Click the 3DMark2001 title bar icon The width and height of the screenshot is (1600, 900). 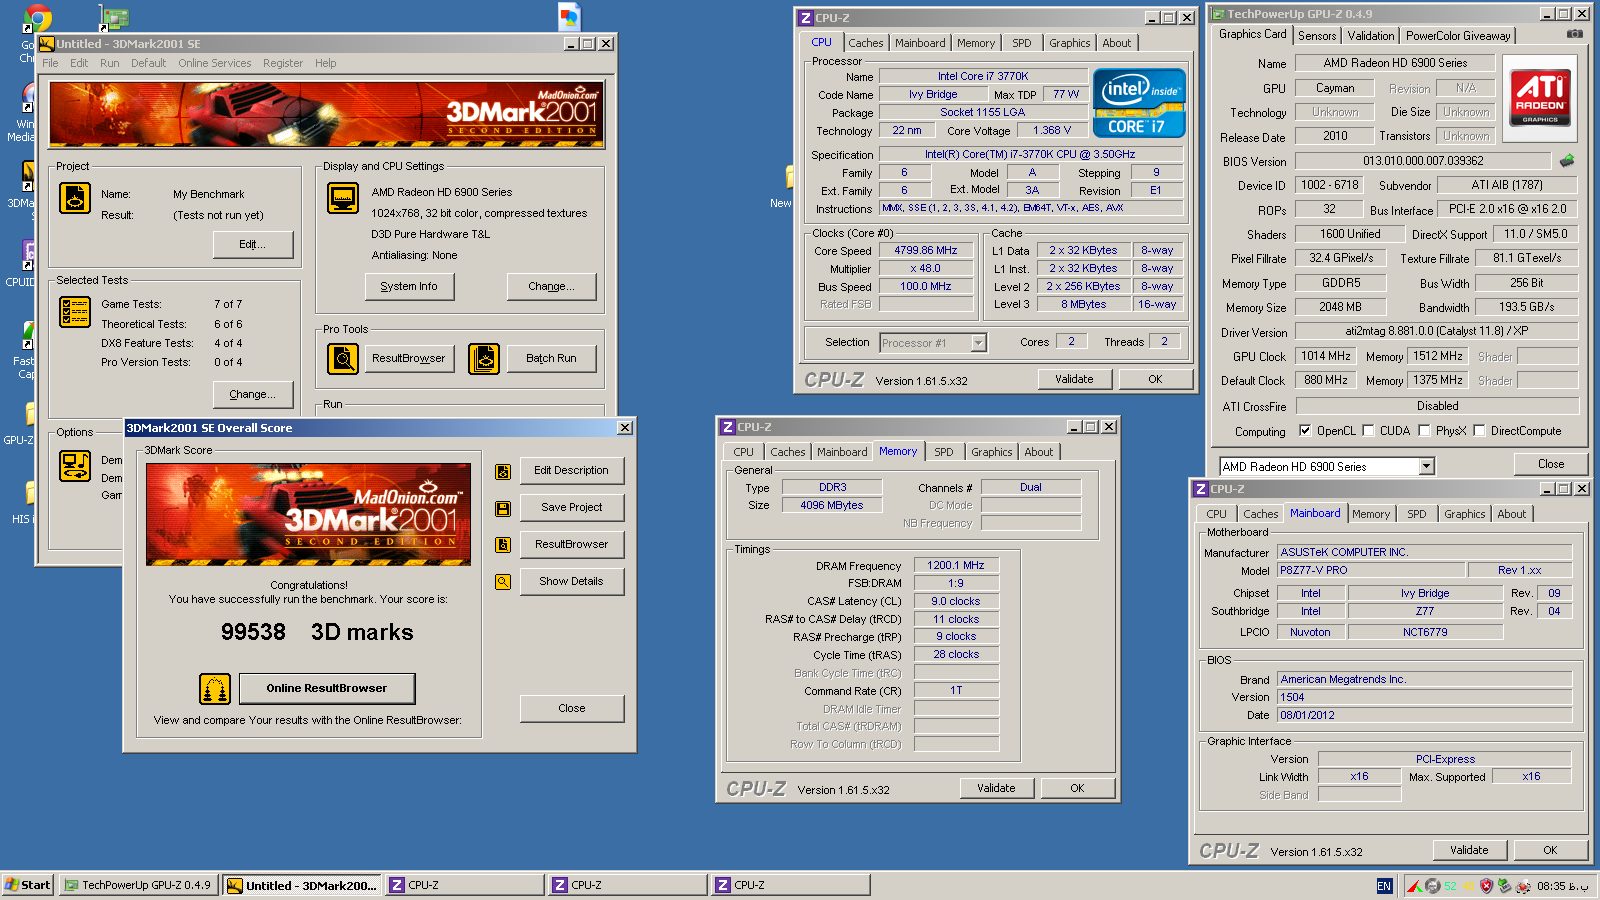click(x=46, y=44)
